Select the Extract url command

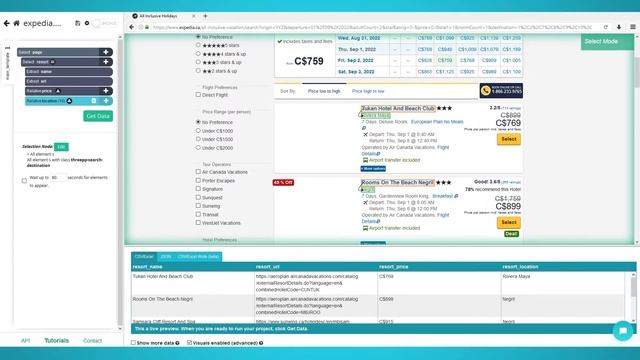tap(69, 81)
